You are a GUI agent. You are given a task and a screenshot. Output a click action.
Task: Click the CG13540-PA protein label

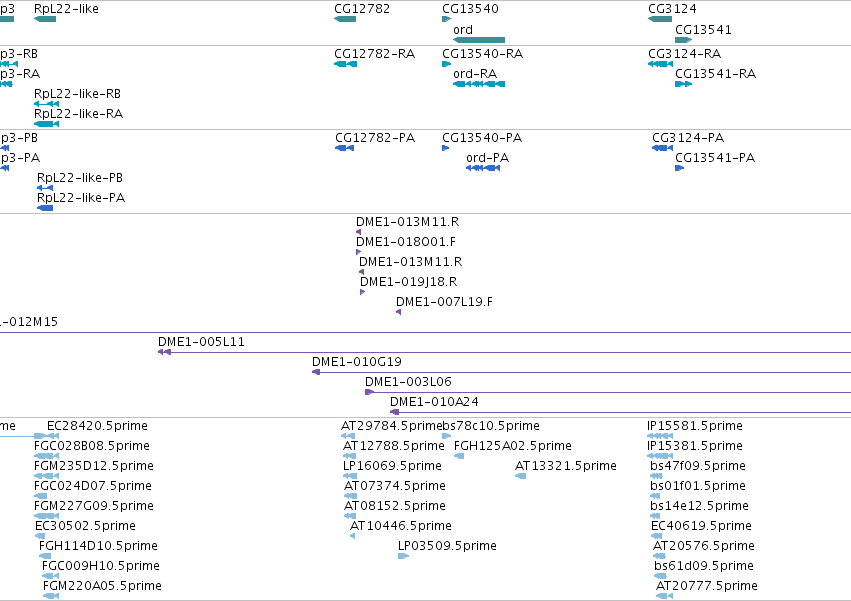point(482,137)
